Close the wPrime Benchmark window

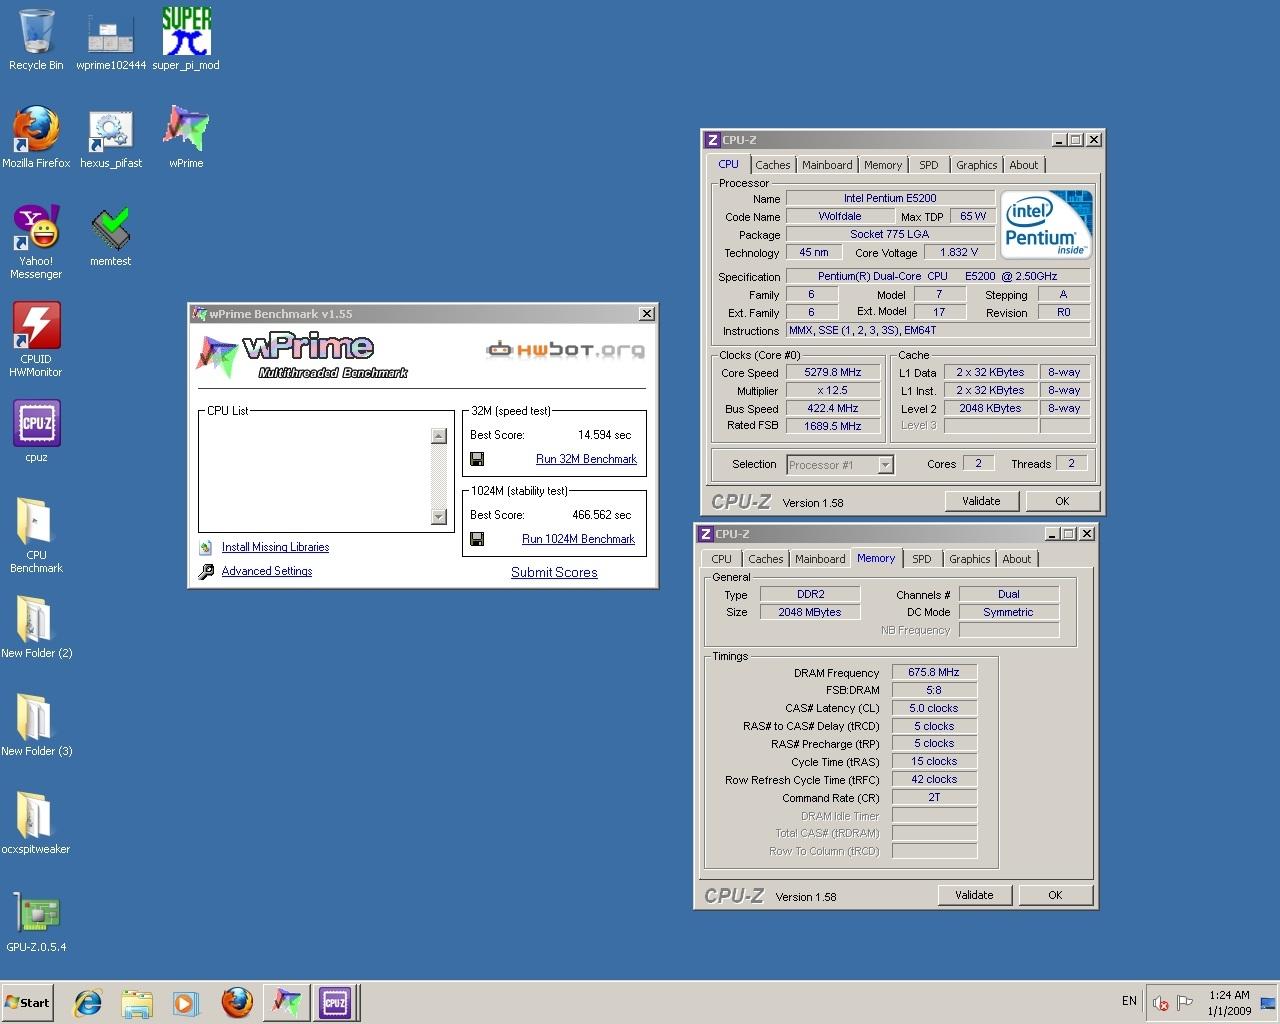(647, 314)
